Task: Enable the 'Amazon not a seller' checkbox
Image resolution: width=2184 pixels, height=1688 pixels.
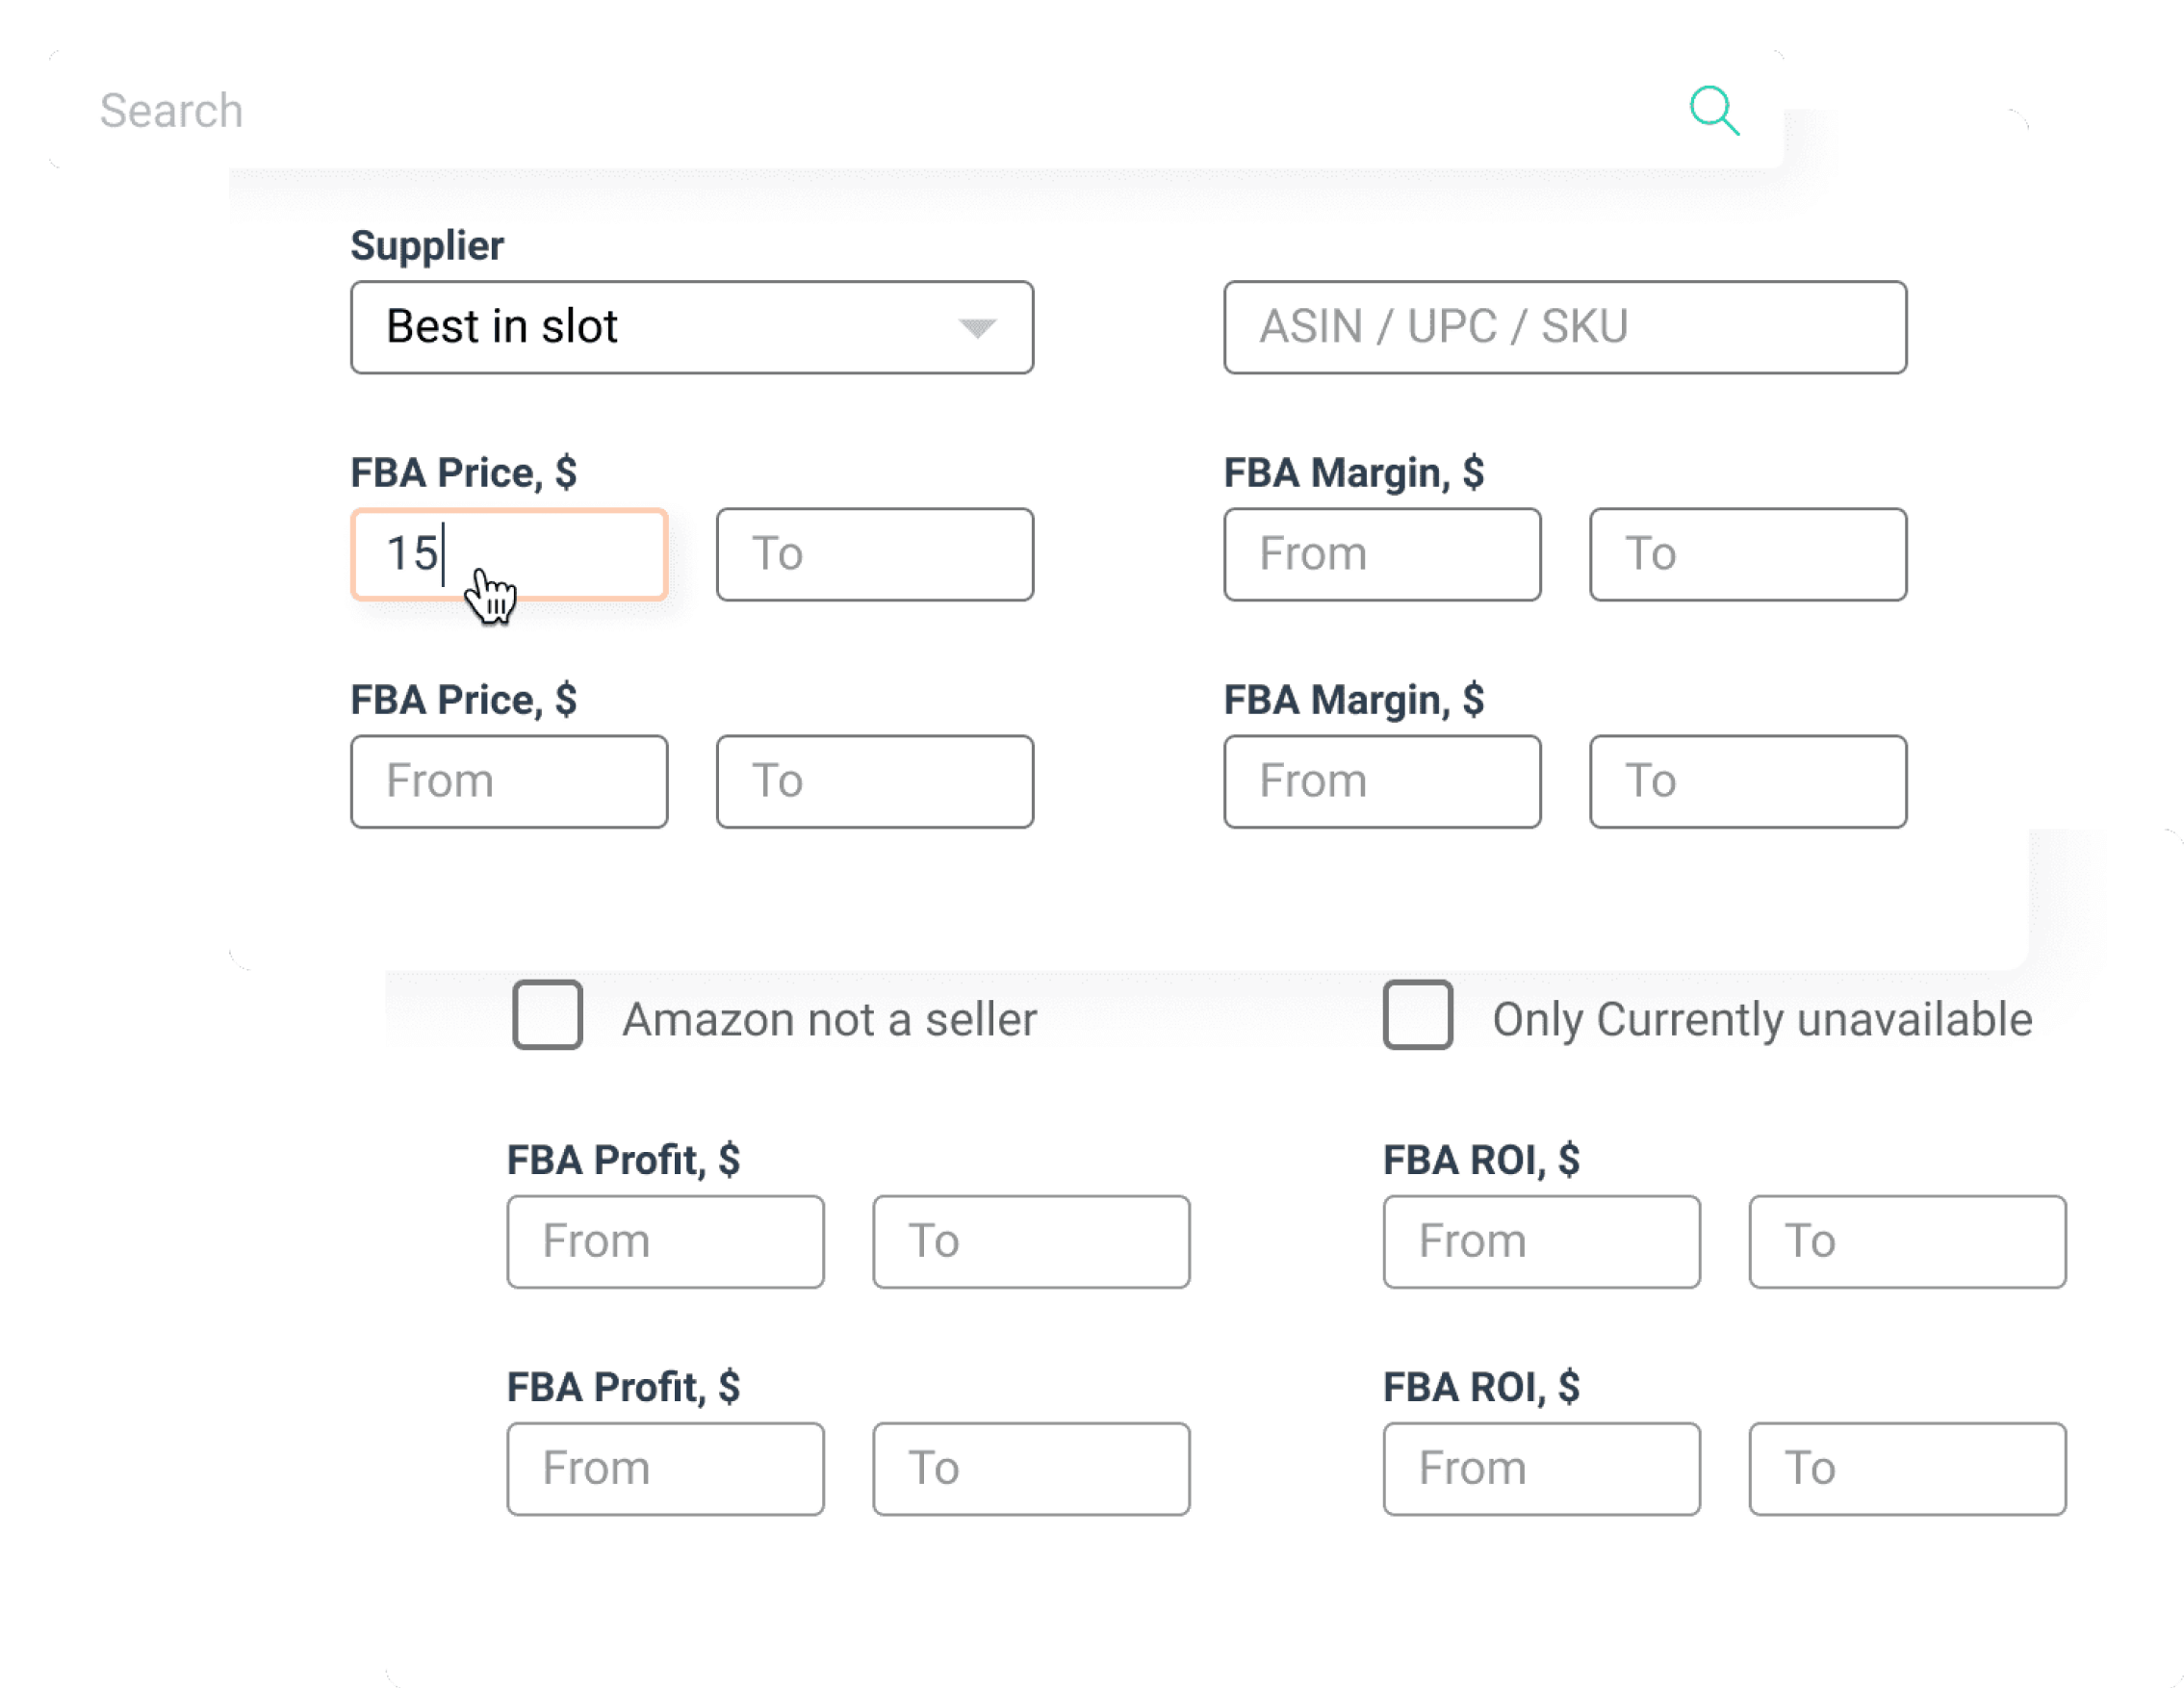Action: (x=547, y=1015)
